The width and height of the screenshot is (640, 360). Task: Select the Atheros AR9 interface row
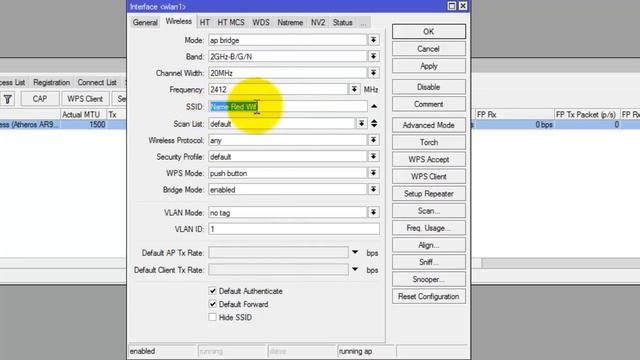pos(63,124)
